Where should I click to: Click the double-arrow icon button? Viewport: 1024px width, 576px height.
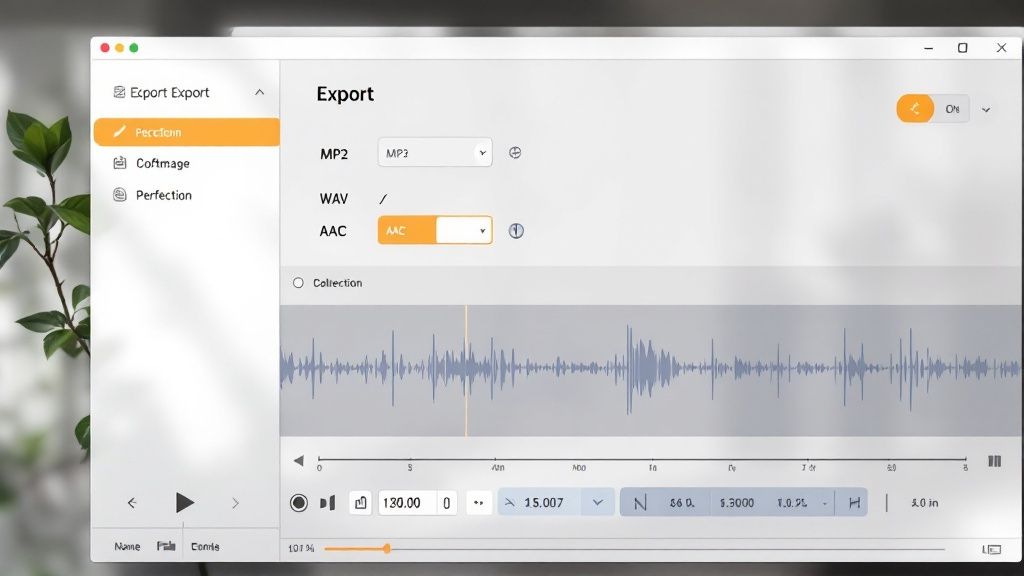pyautogui.click(x=479, y=503)
